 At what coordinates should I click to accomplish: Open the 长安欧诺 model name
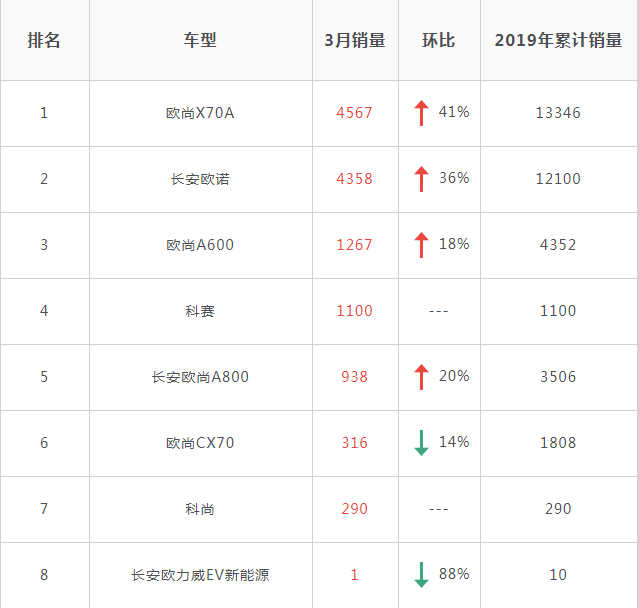tap(200, 179)
